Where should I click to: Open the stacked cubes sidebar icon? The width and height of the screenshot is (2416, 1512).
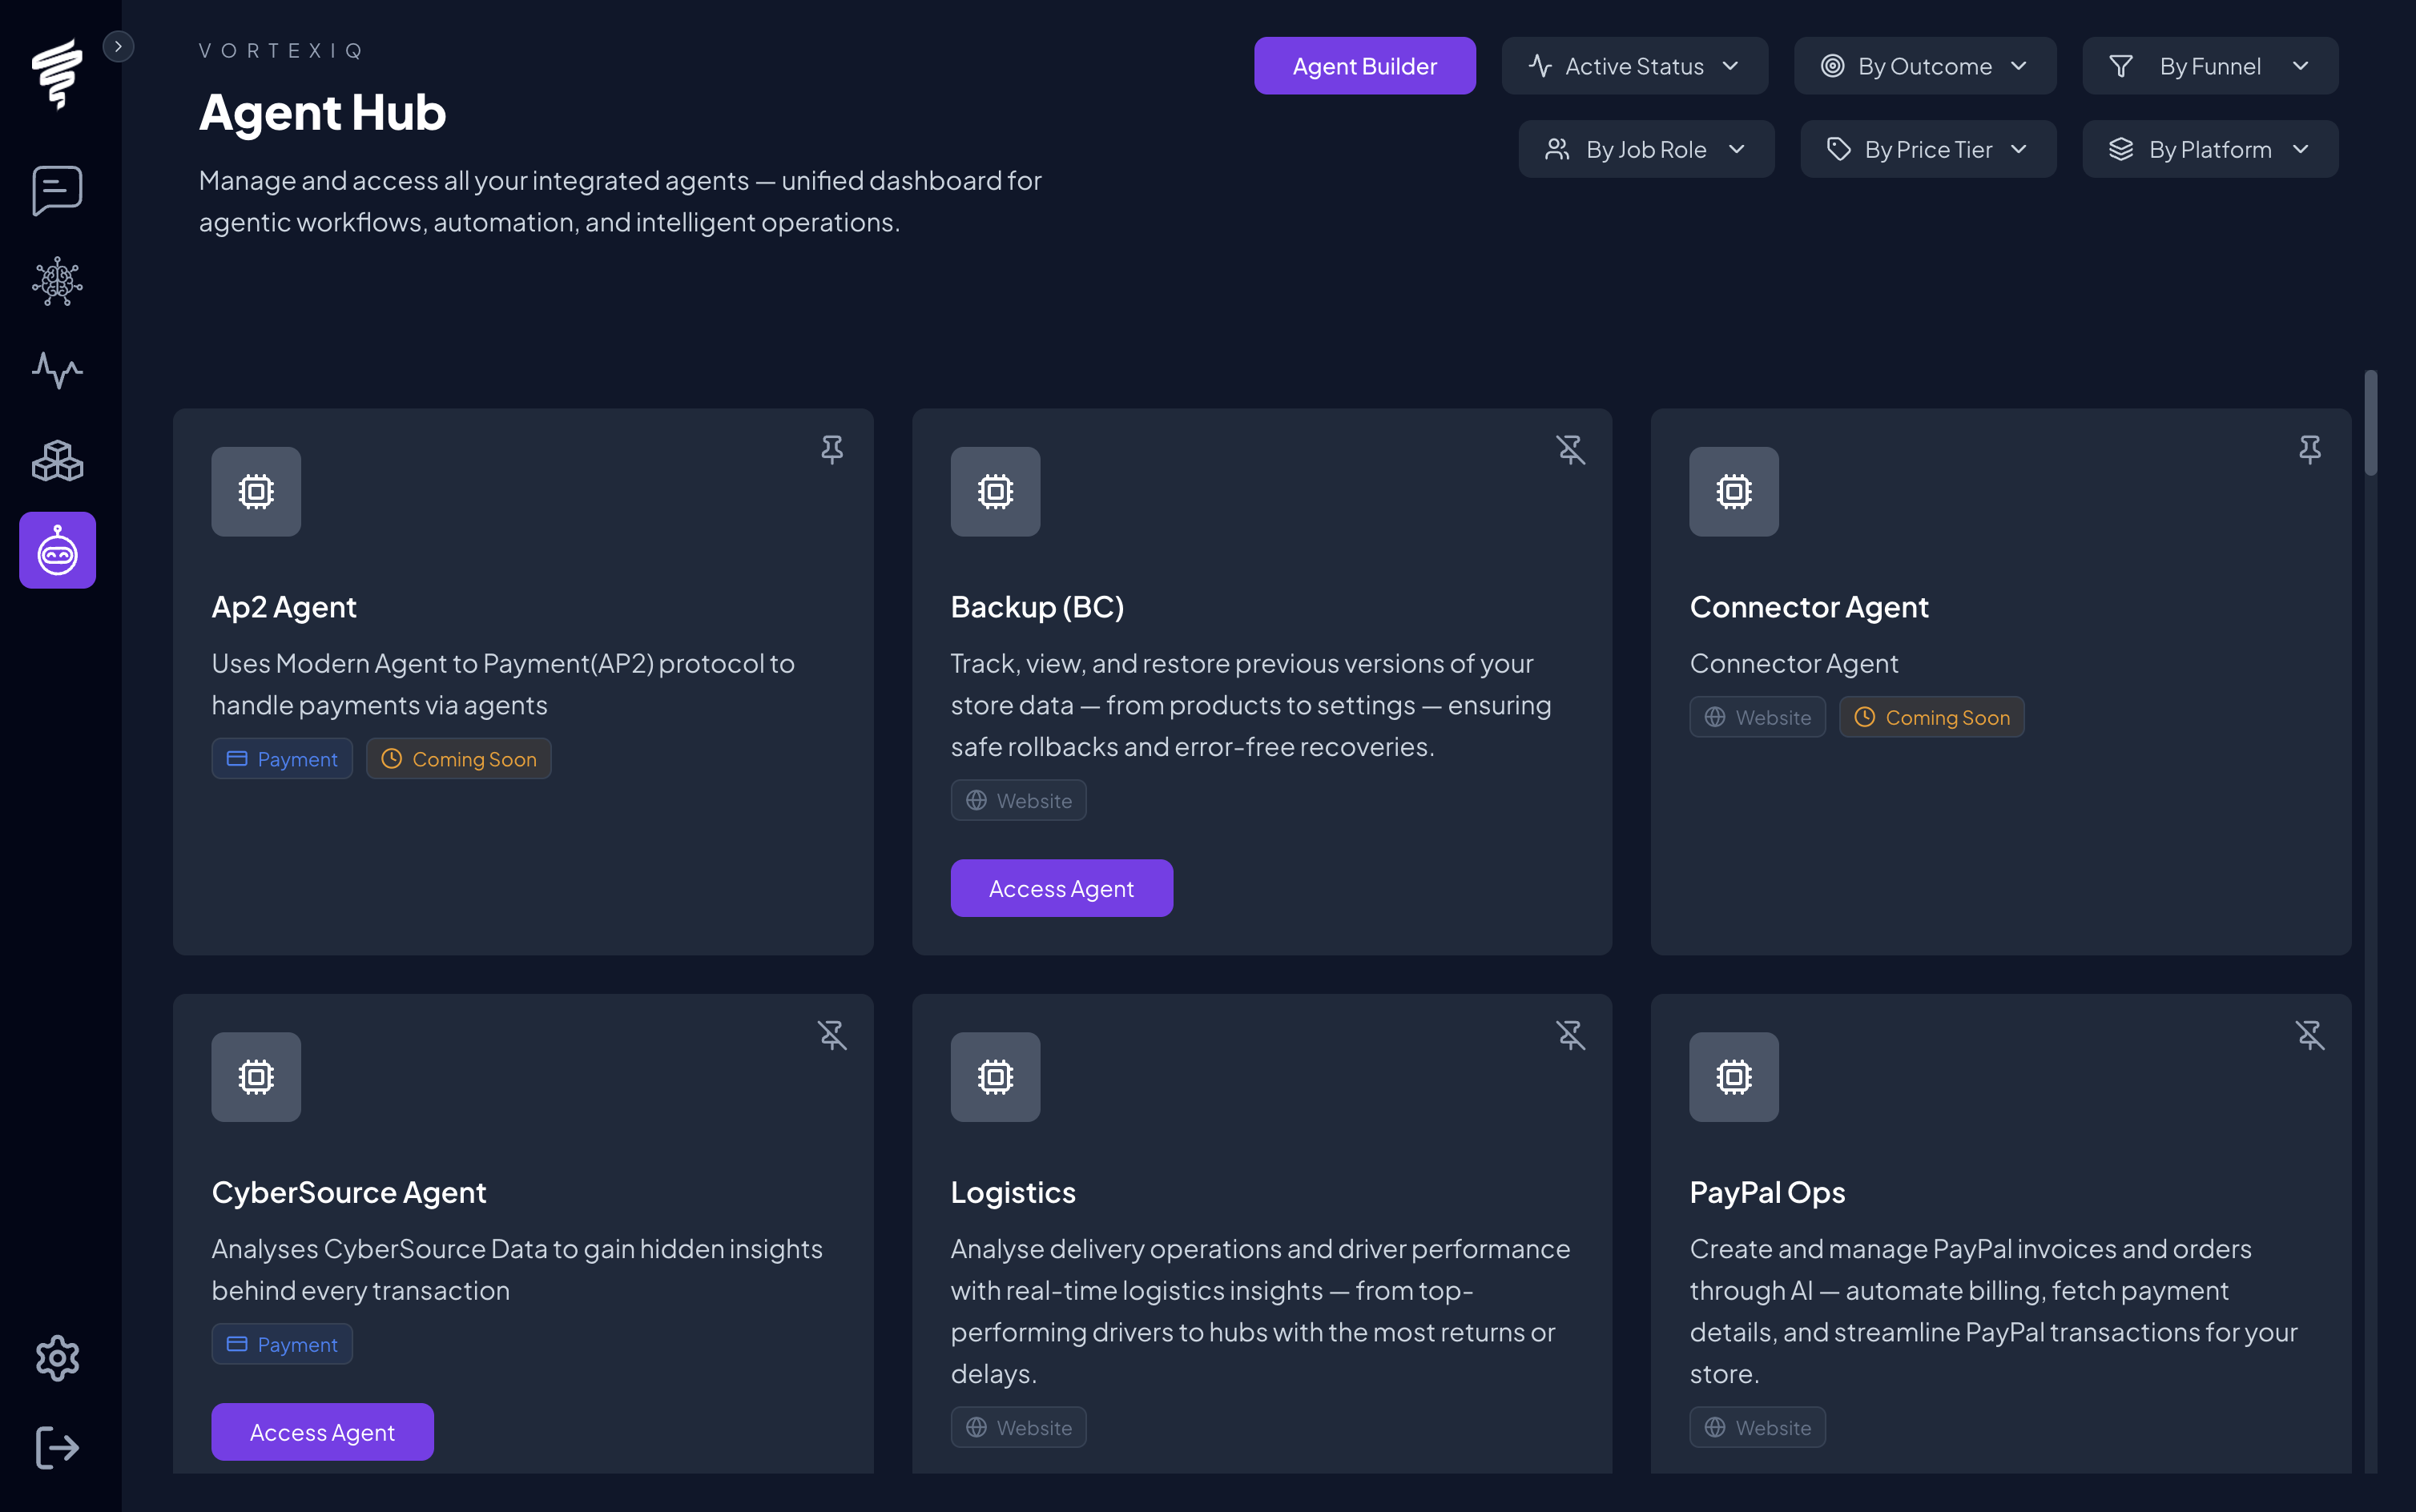57,461
